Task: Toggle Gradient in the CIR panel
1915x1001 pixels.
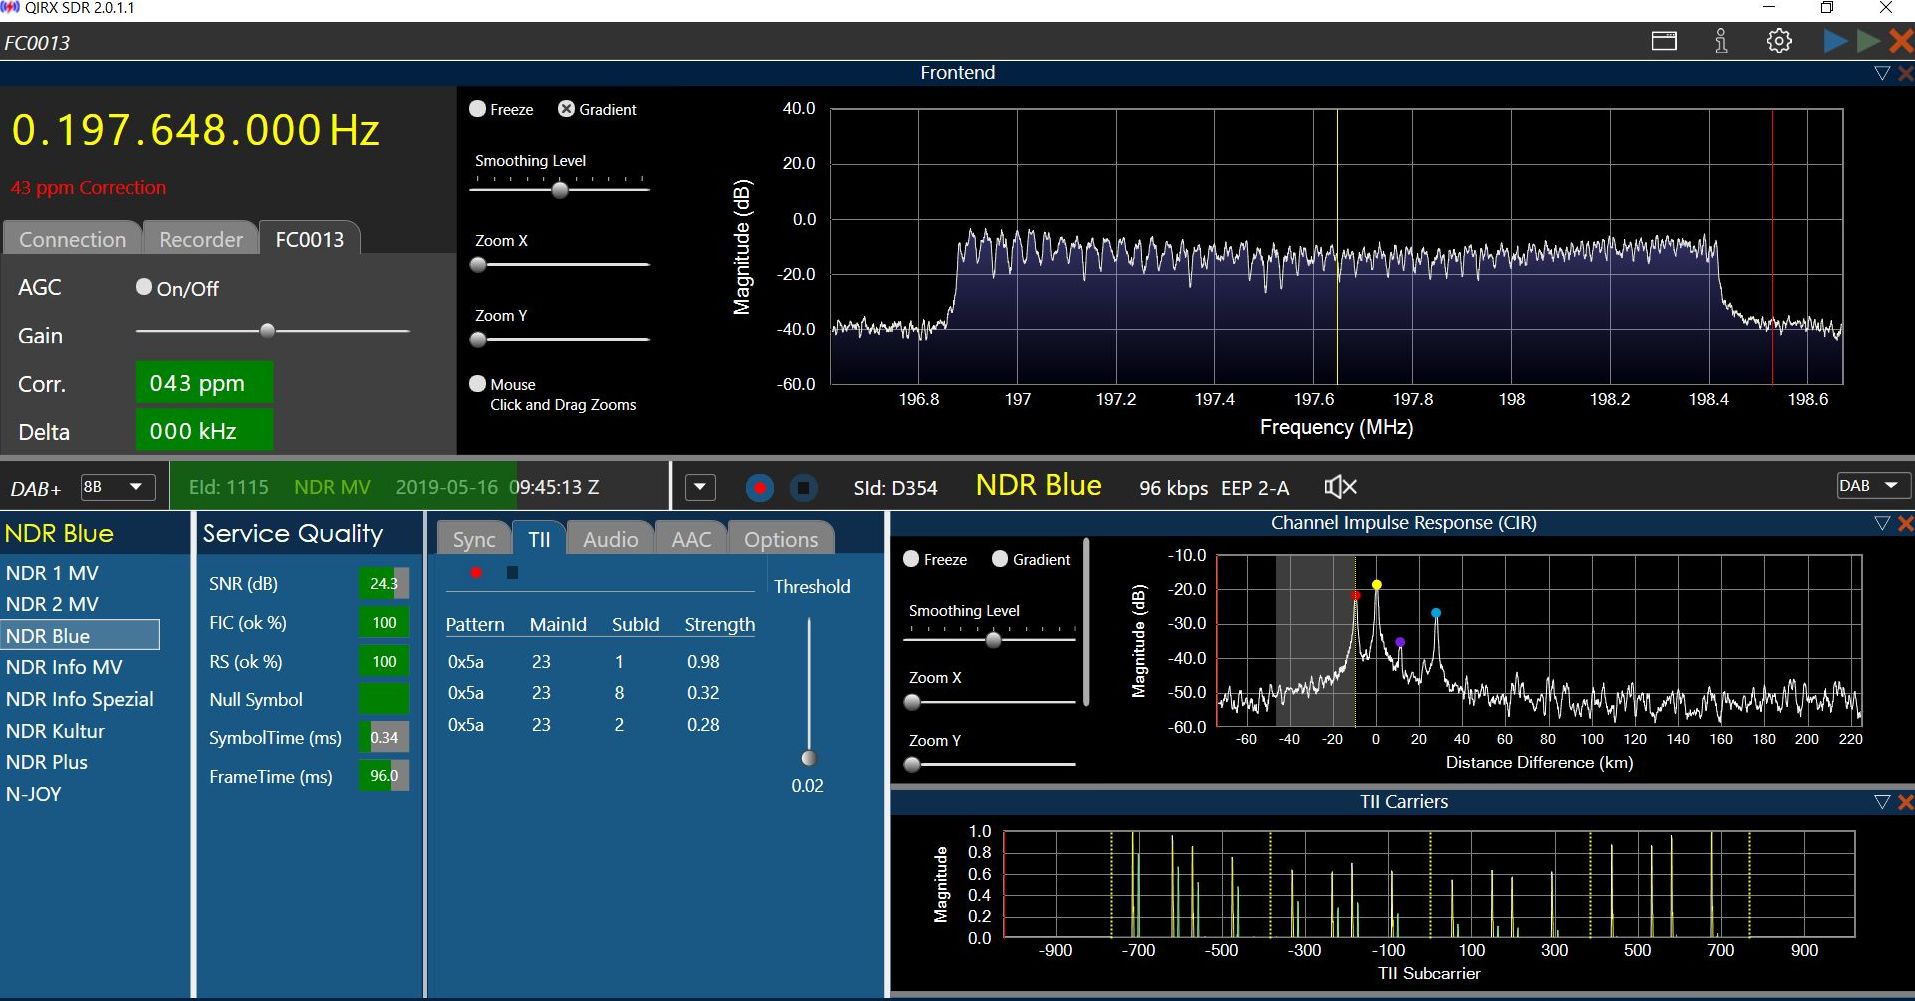Action: click(1000, 559)
